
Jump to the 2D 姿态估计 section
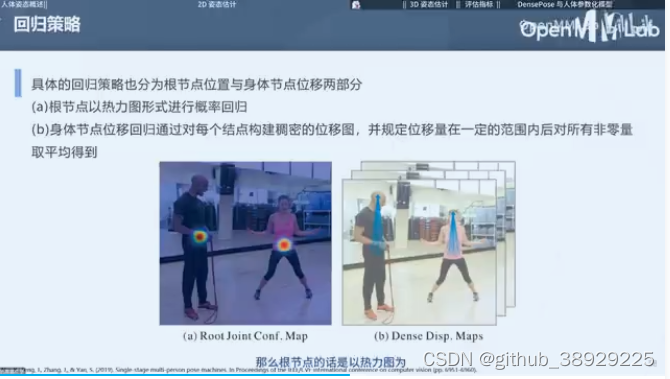click(217, 4)
